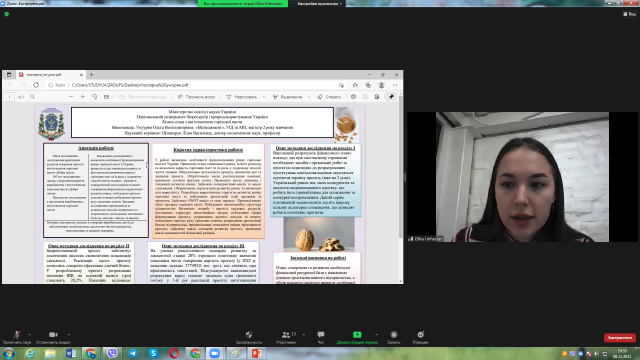This screenshot has height=360, width=640.
Task: Click the PDF page number field
Action: [x=9, y=97]
